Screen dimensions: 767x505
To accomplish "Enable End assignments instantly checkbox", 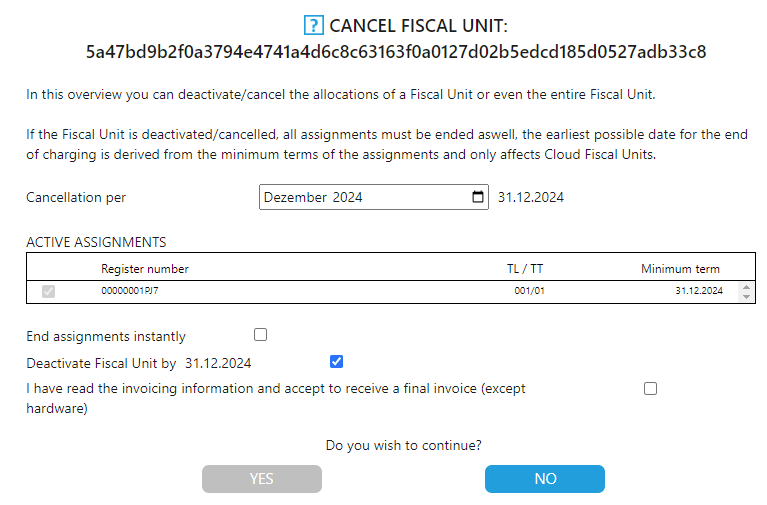I will pos(261,335).
